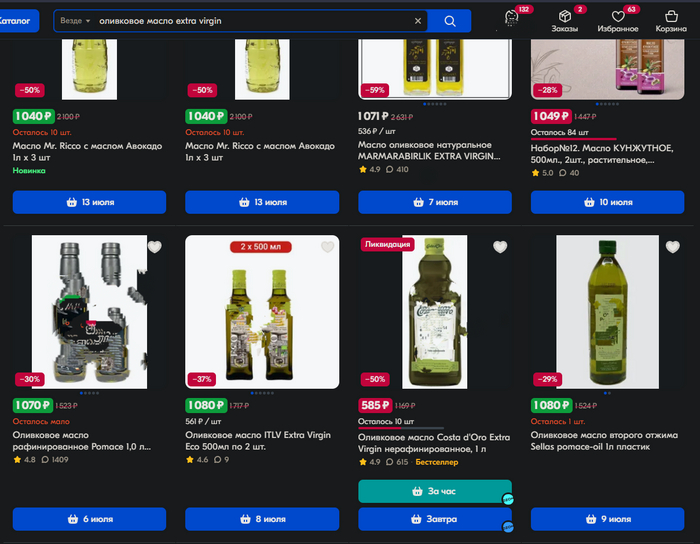Open the Оливковое масло ITLV Extra Virgin title

258,440
